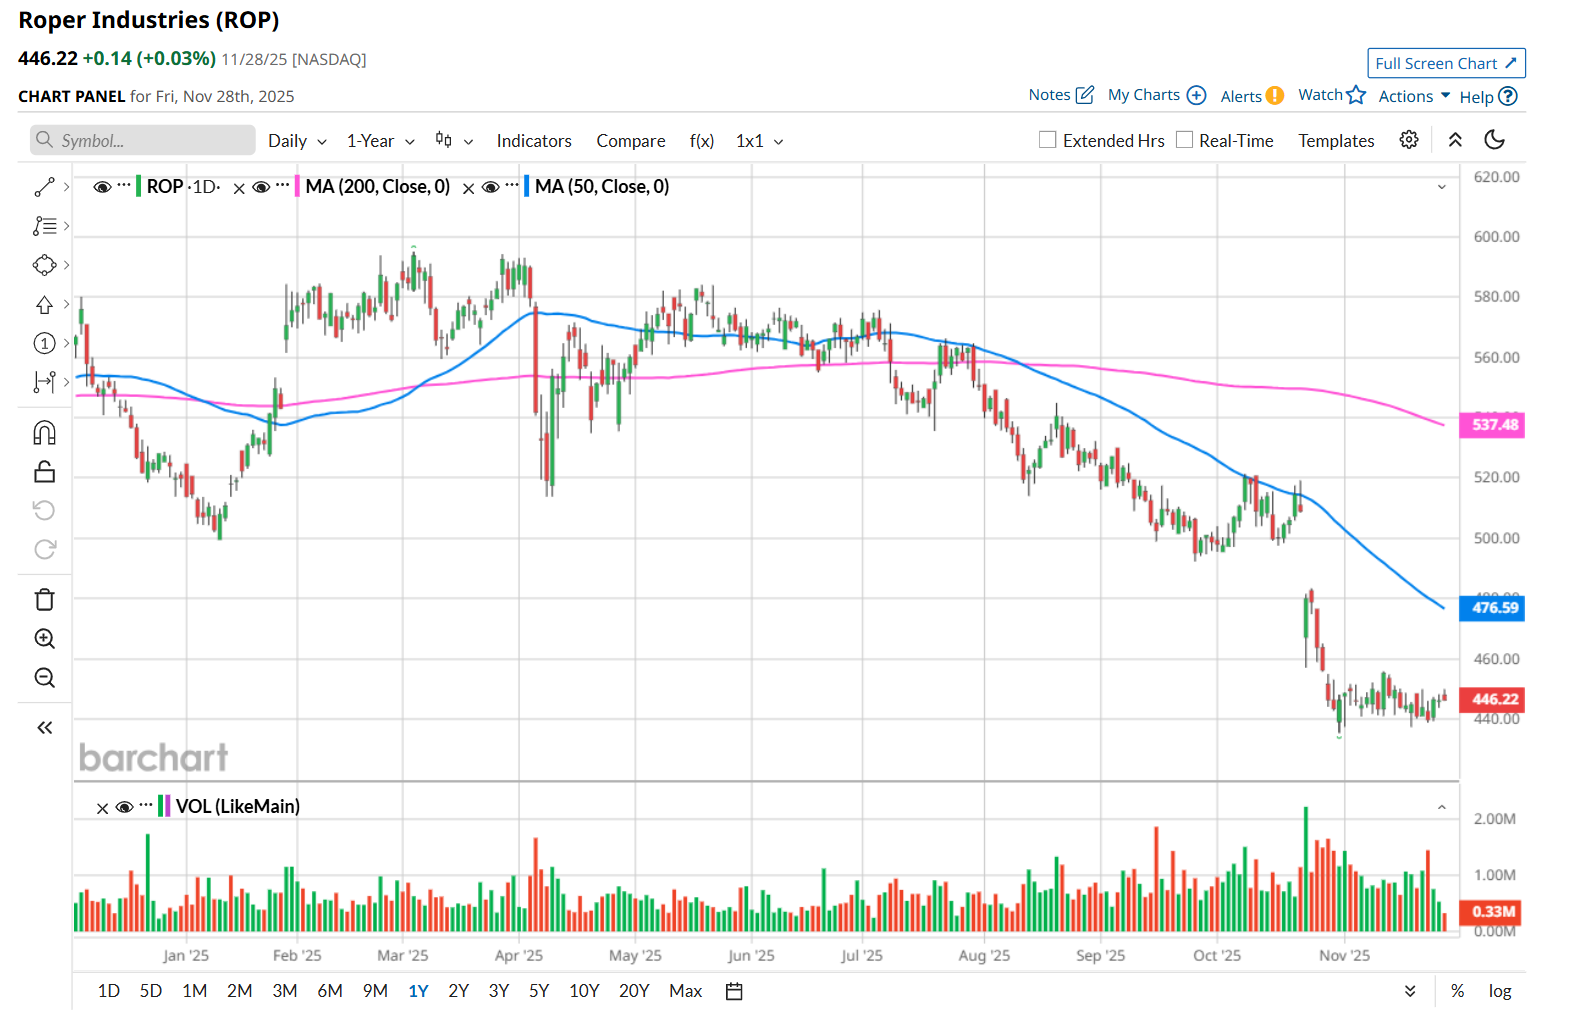Choose the geometric shapes tool
1573x1016 pixels.
click(x=44, y=265)
